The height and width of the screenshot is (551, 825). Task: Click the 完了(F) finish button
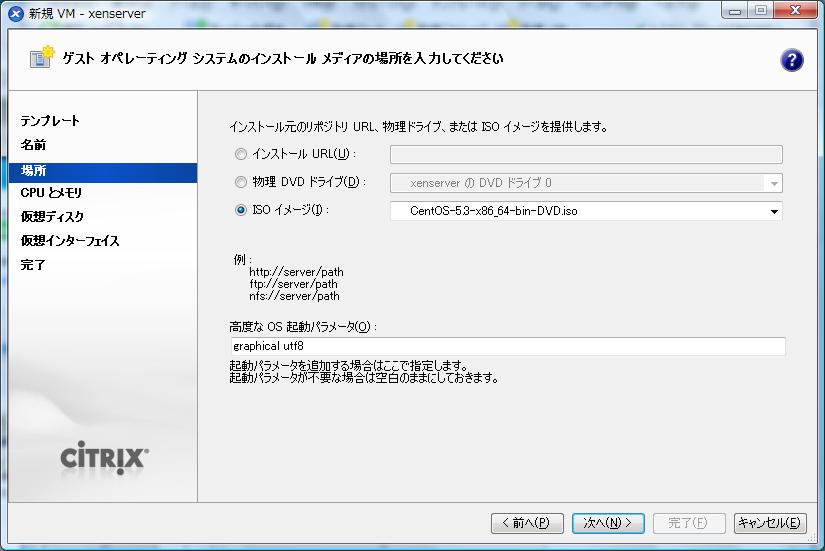pyautogui.click(x=689, y=523)
